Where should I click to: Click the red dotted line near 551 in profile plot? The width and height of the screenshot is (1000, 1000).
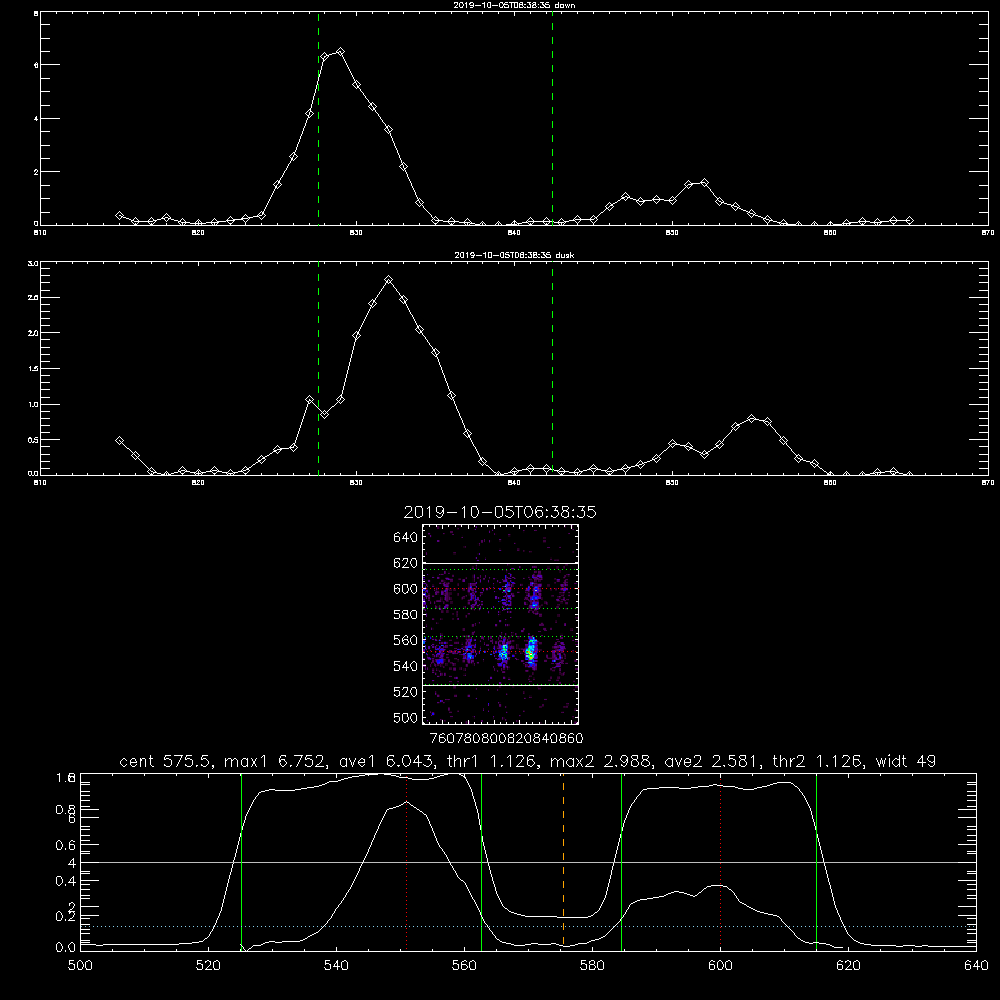pos(407,862)
